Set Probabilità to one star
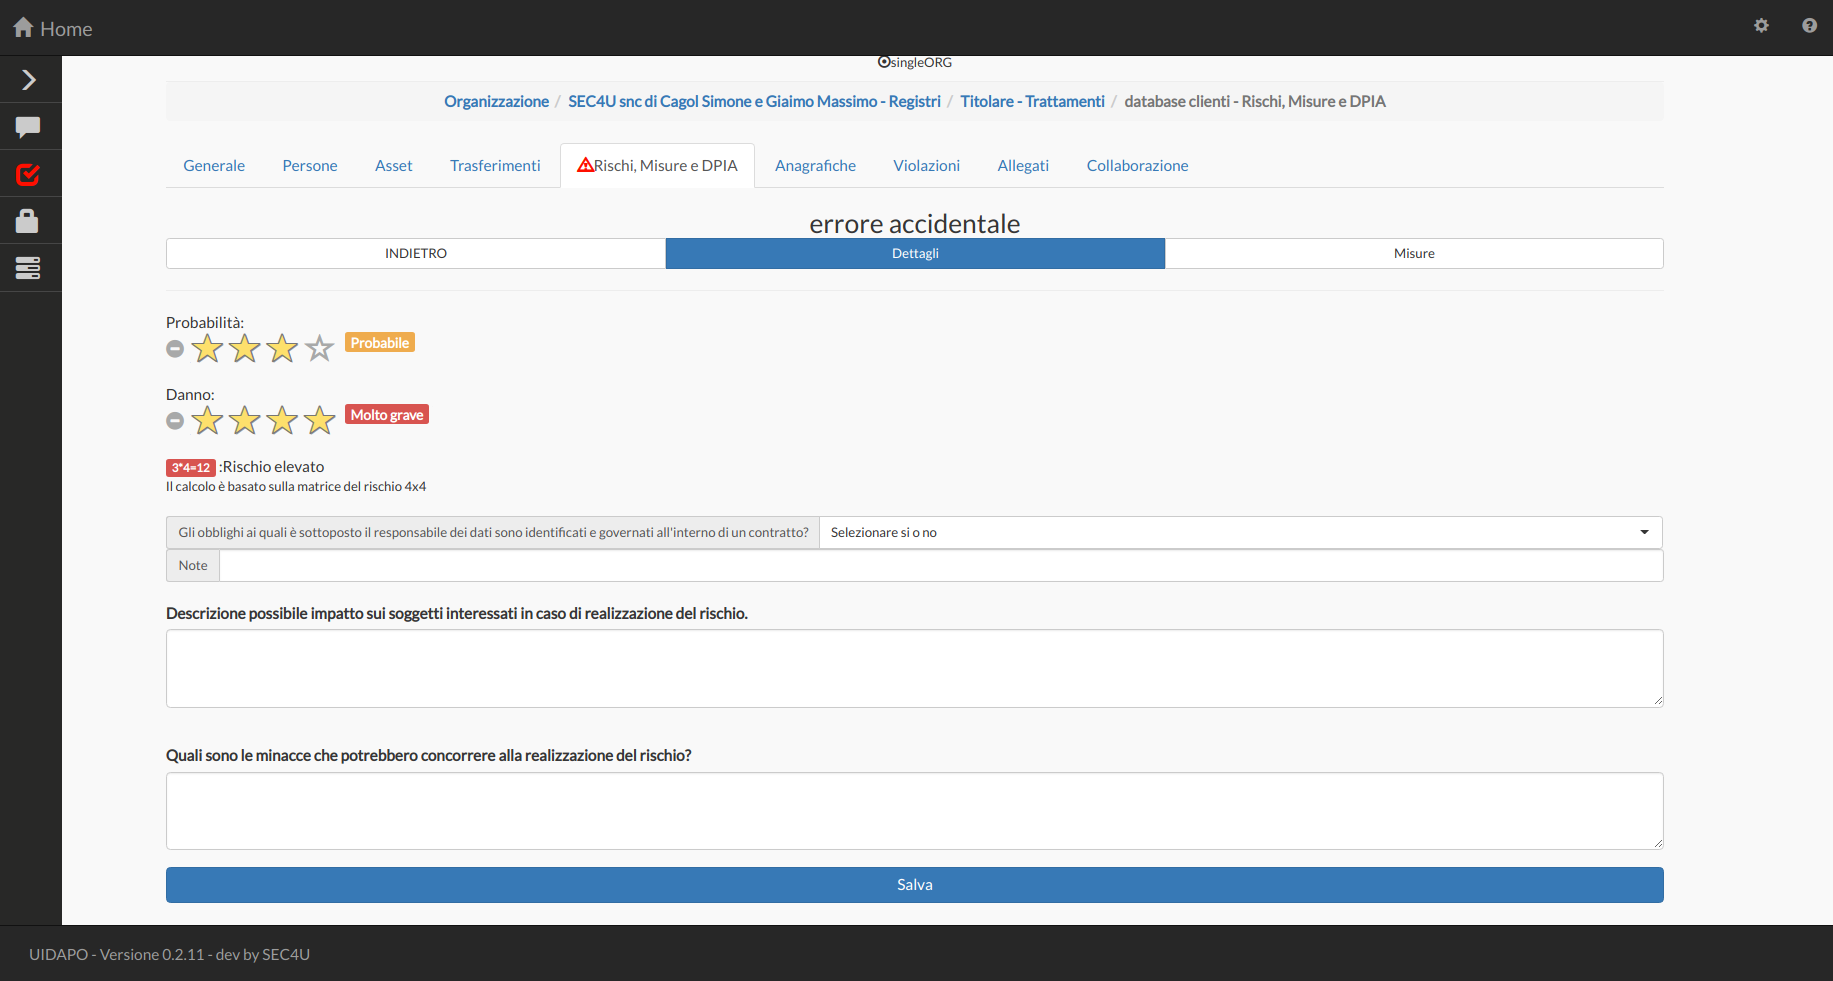The height and width of the screenshot is (981, 1833). pos(207,348)
